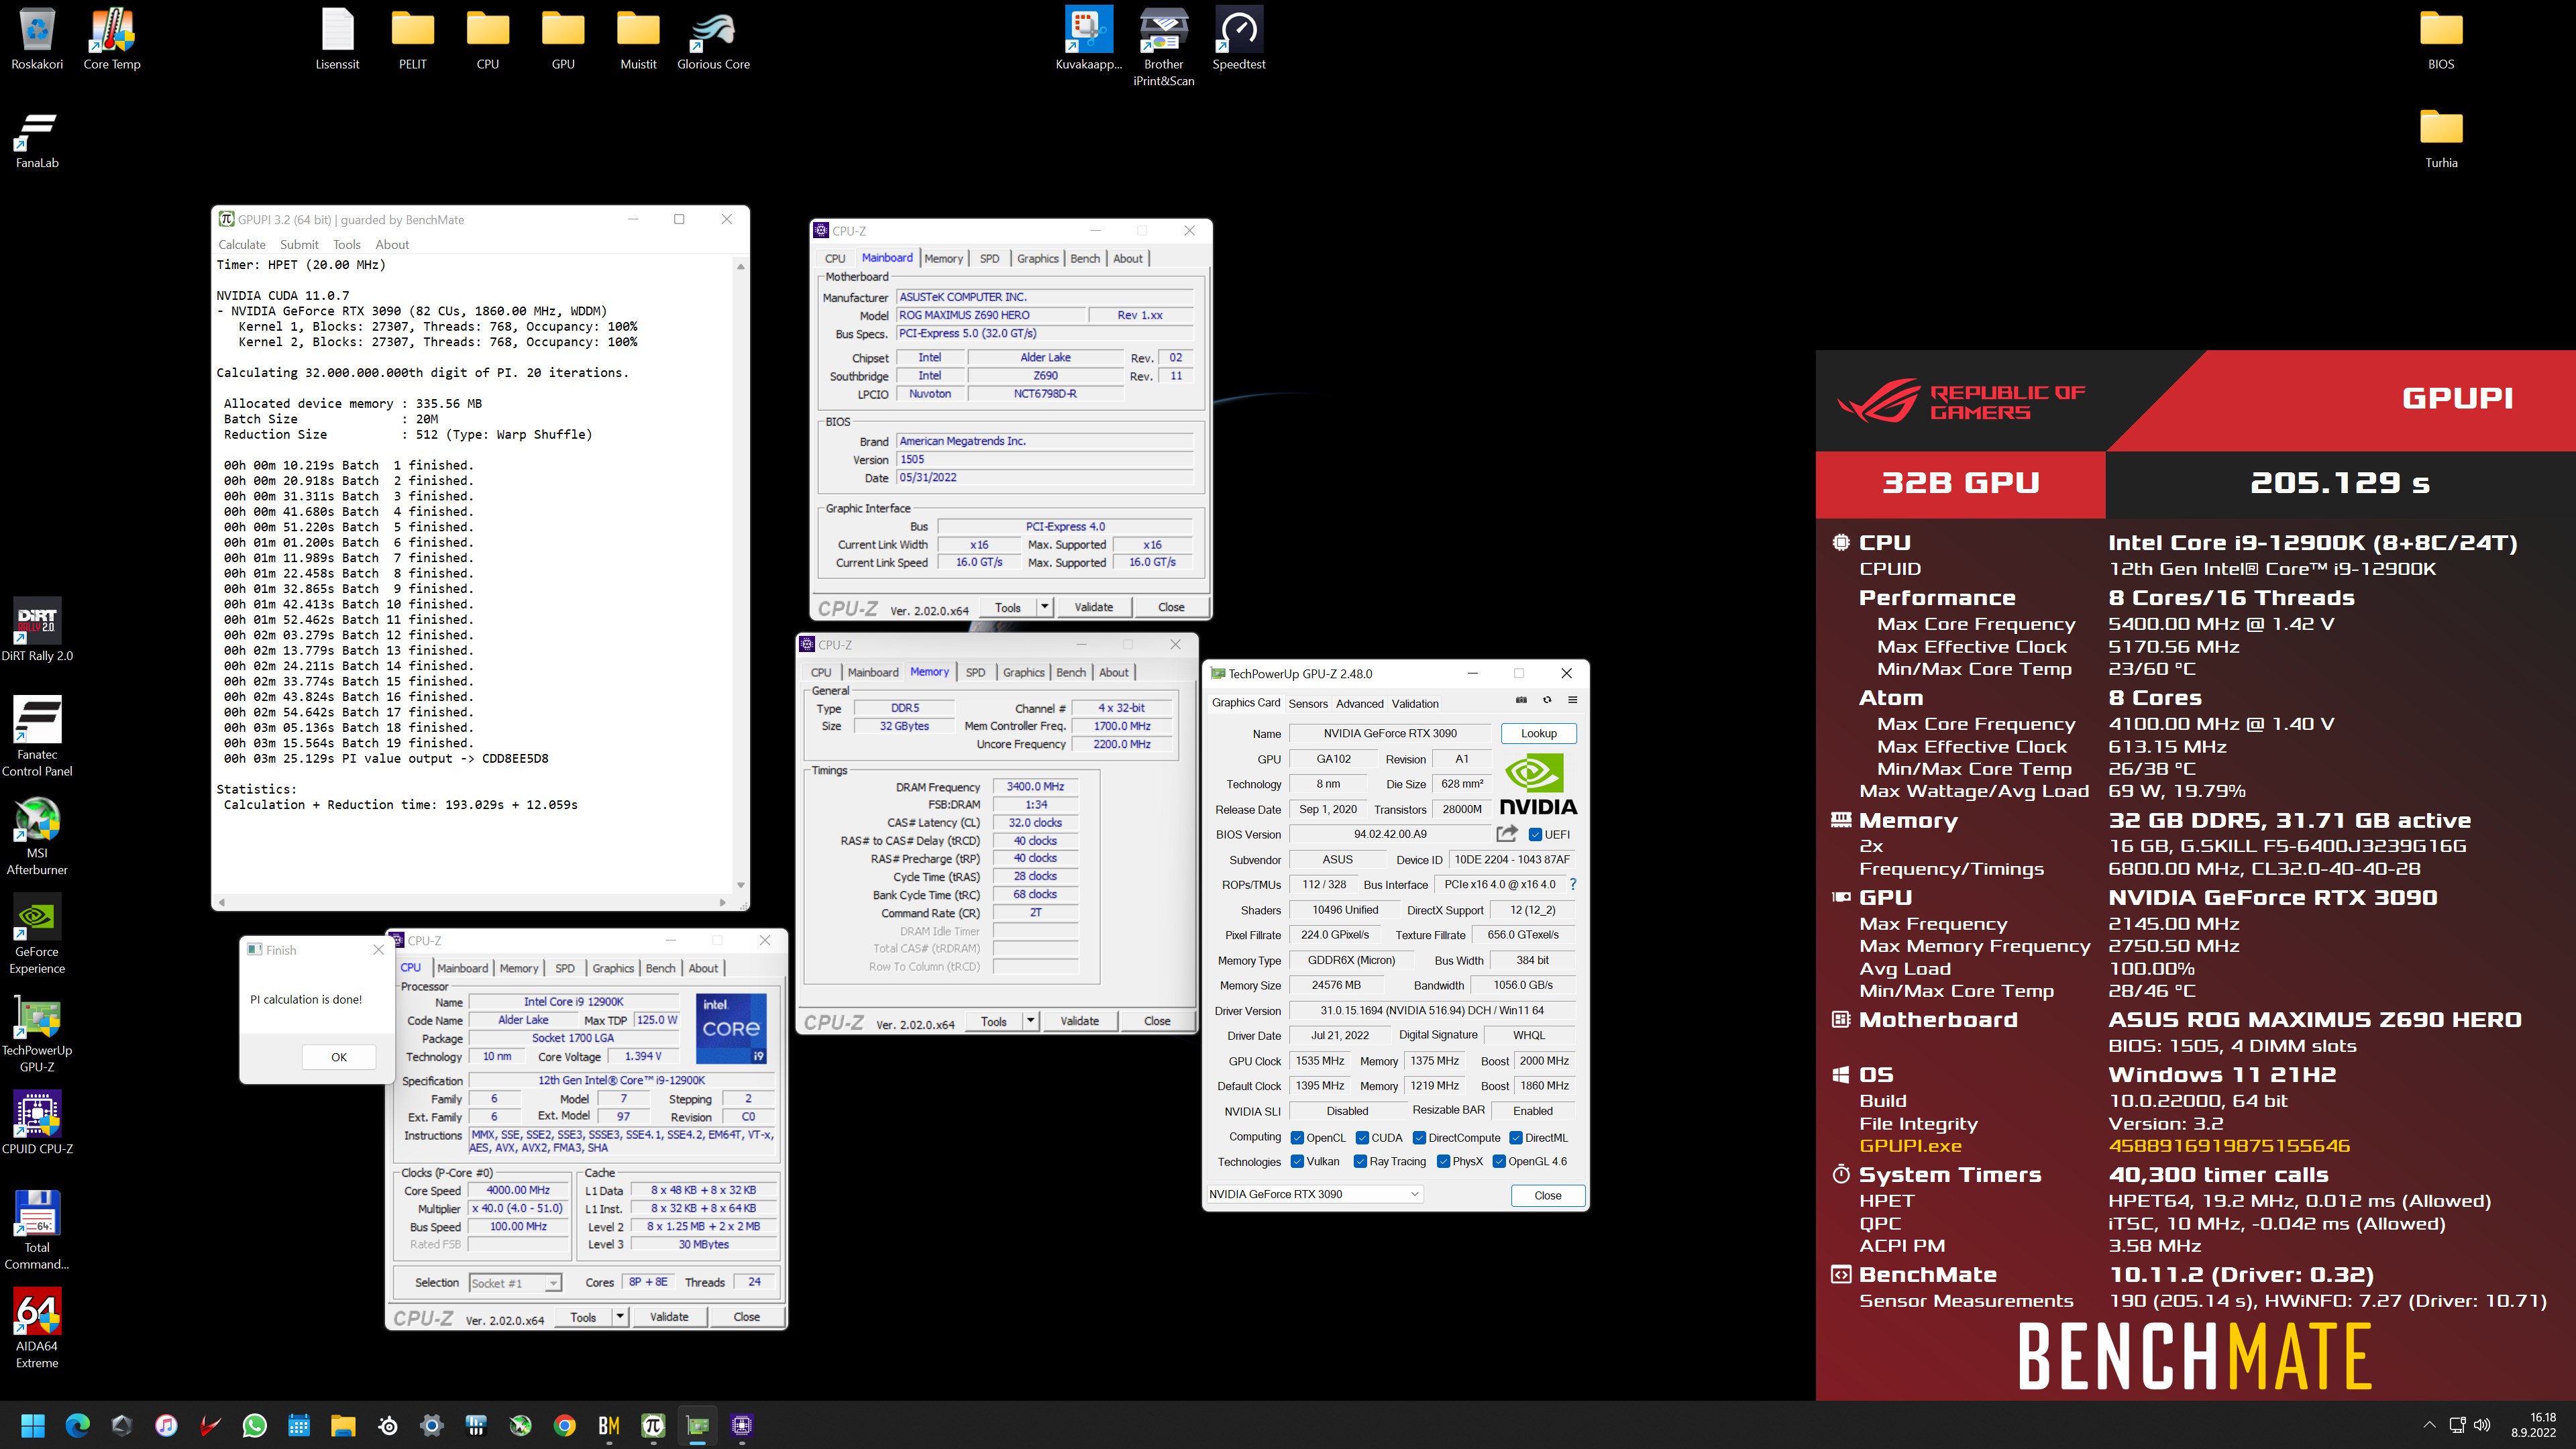Open the Total Commander desktop icon
This screenshot has width=2576, height=1449.
tap(37, 1229)
